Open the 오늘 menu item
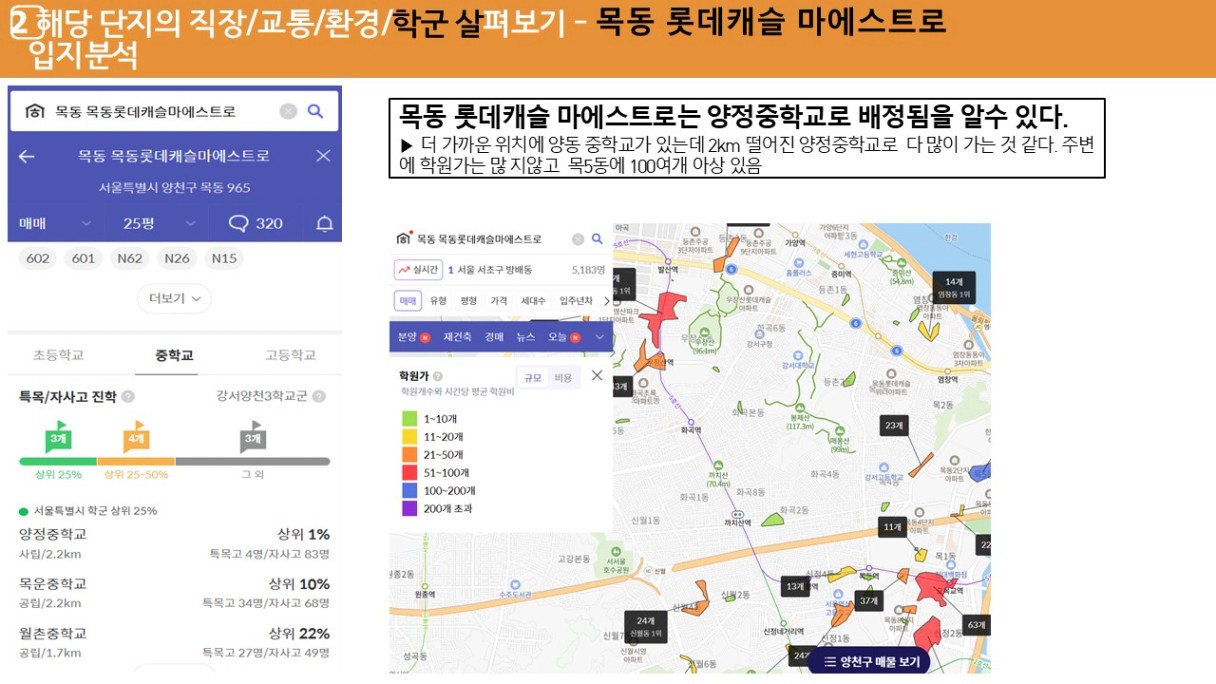Screen dimensions: 1216x684 pyautogui.click(x=563, y=337)
